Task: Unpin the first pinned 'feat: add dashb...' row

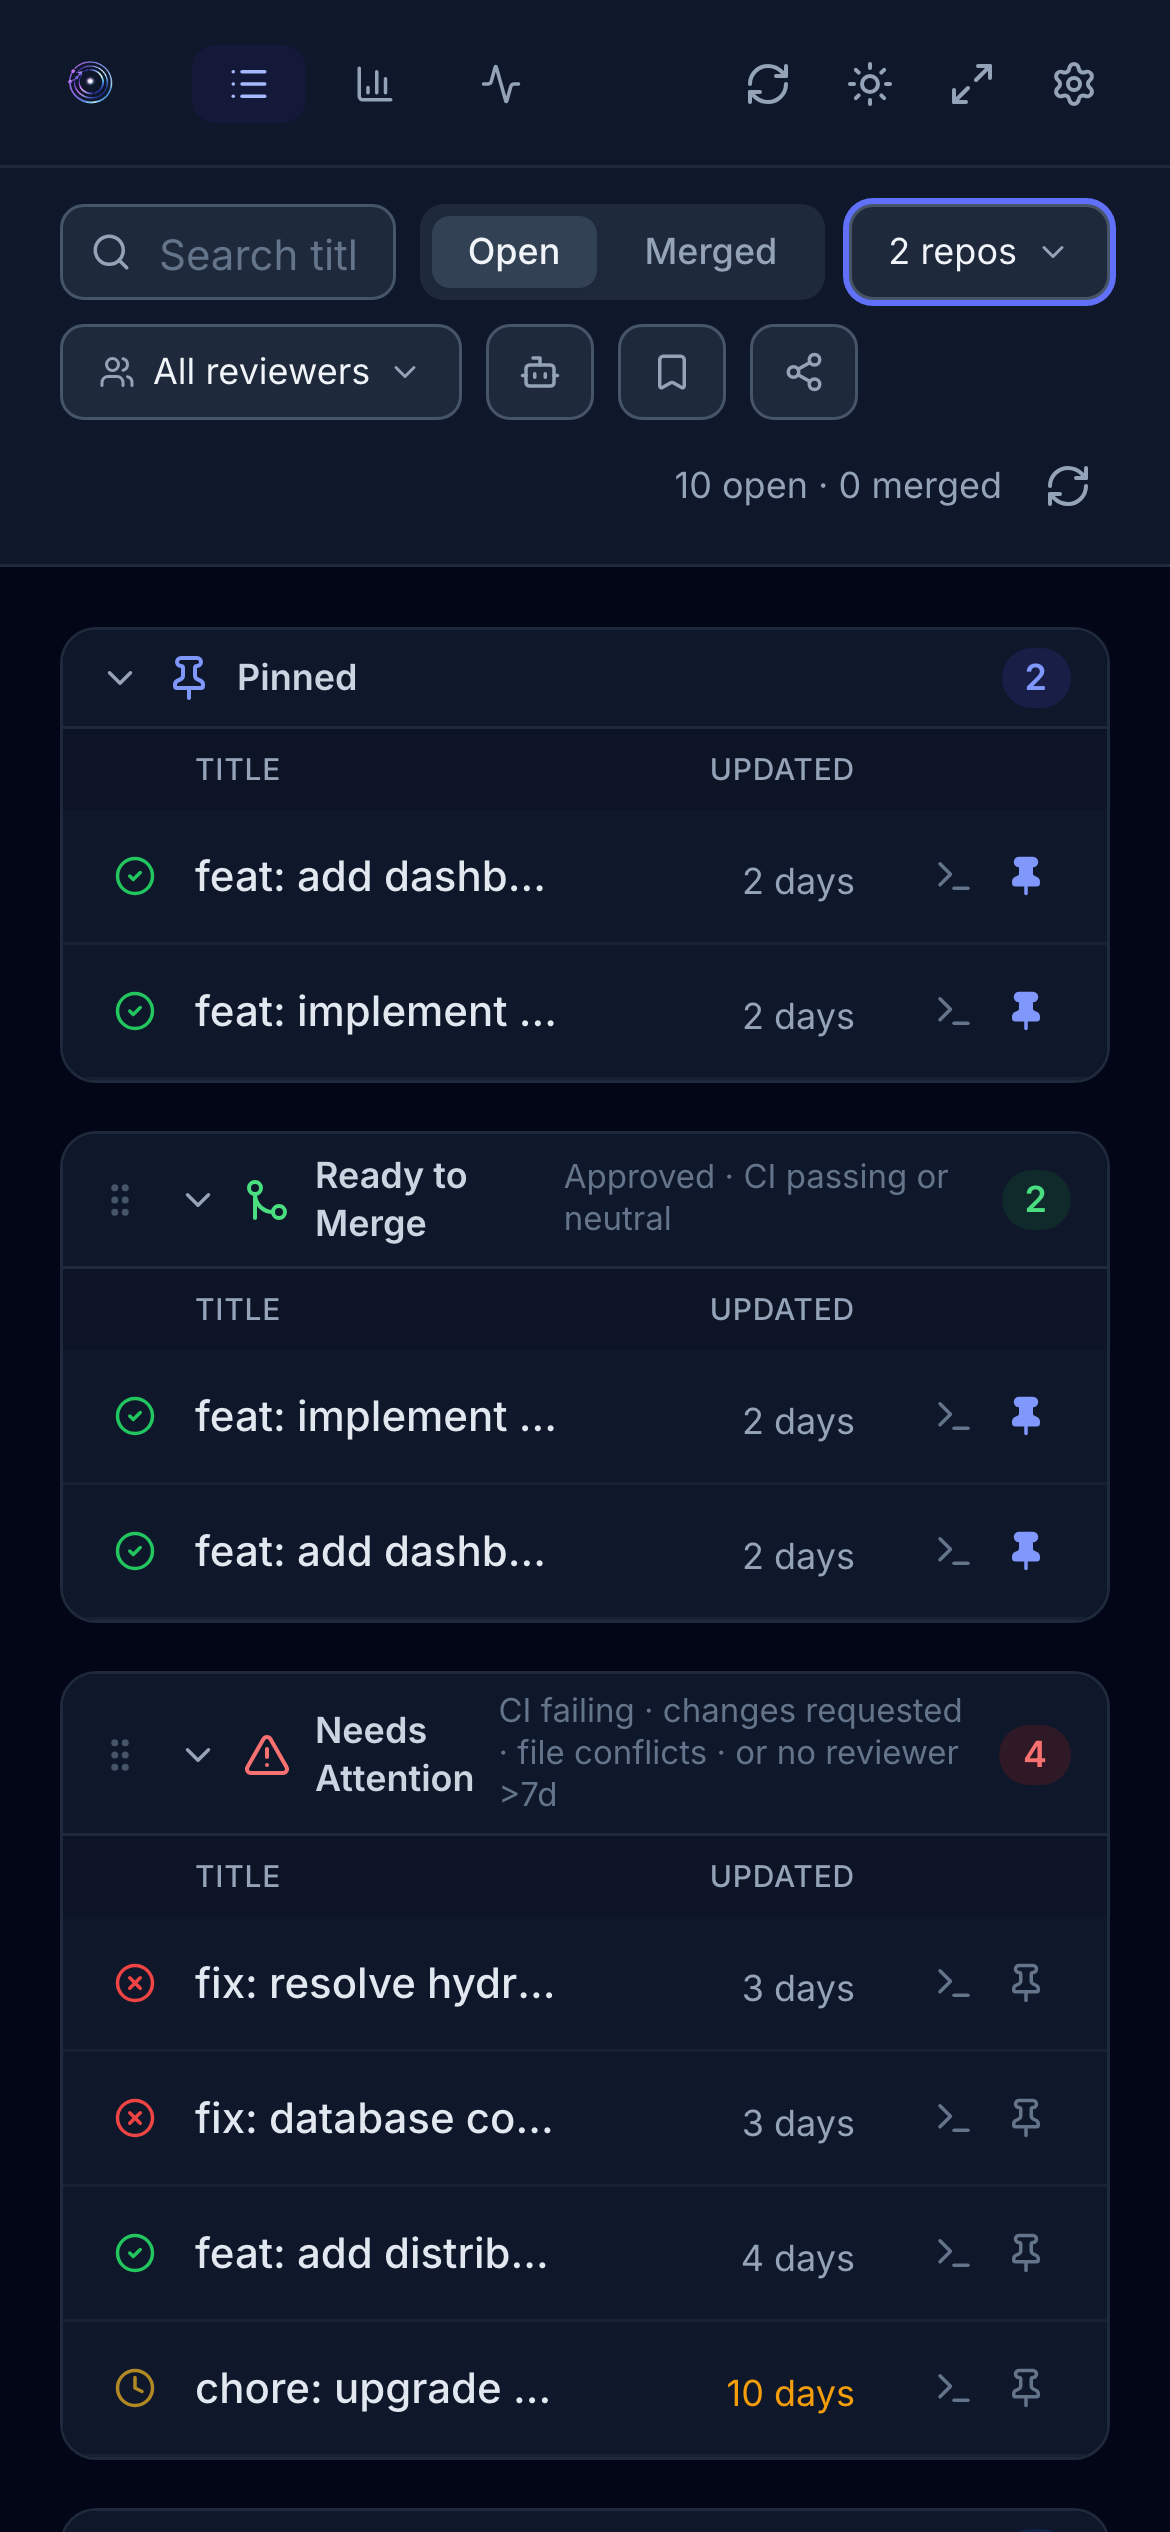Action: [x=1026, y=876]
